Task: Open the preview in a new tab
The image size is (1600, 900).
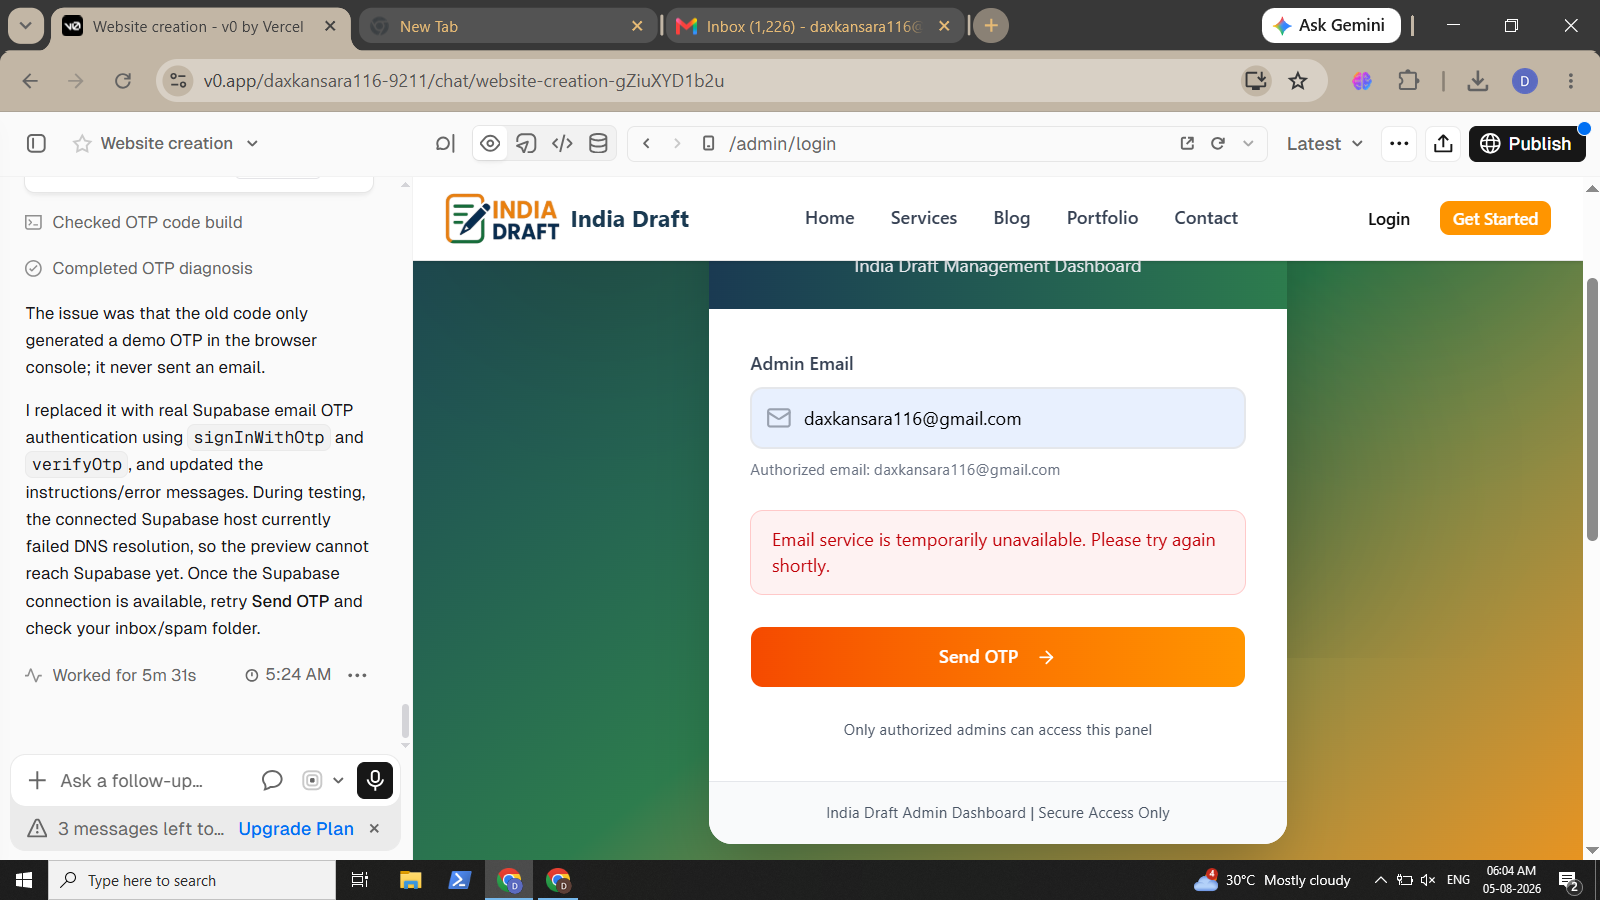Action: pos(1187,144)
